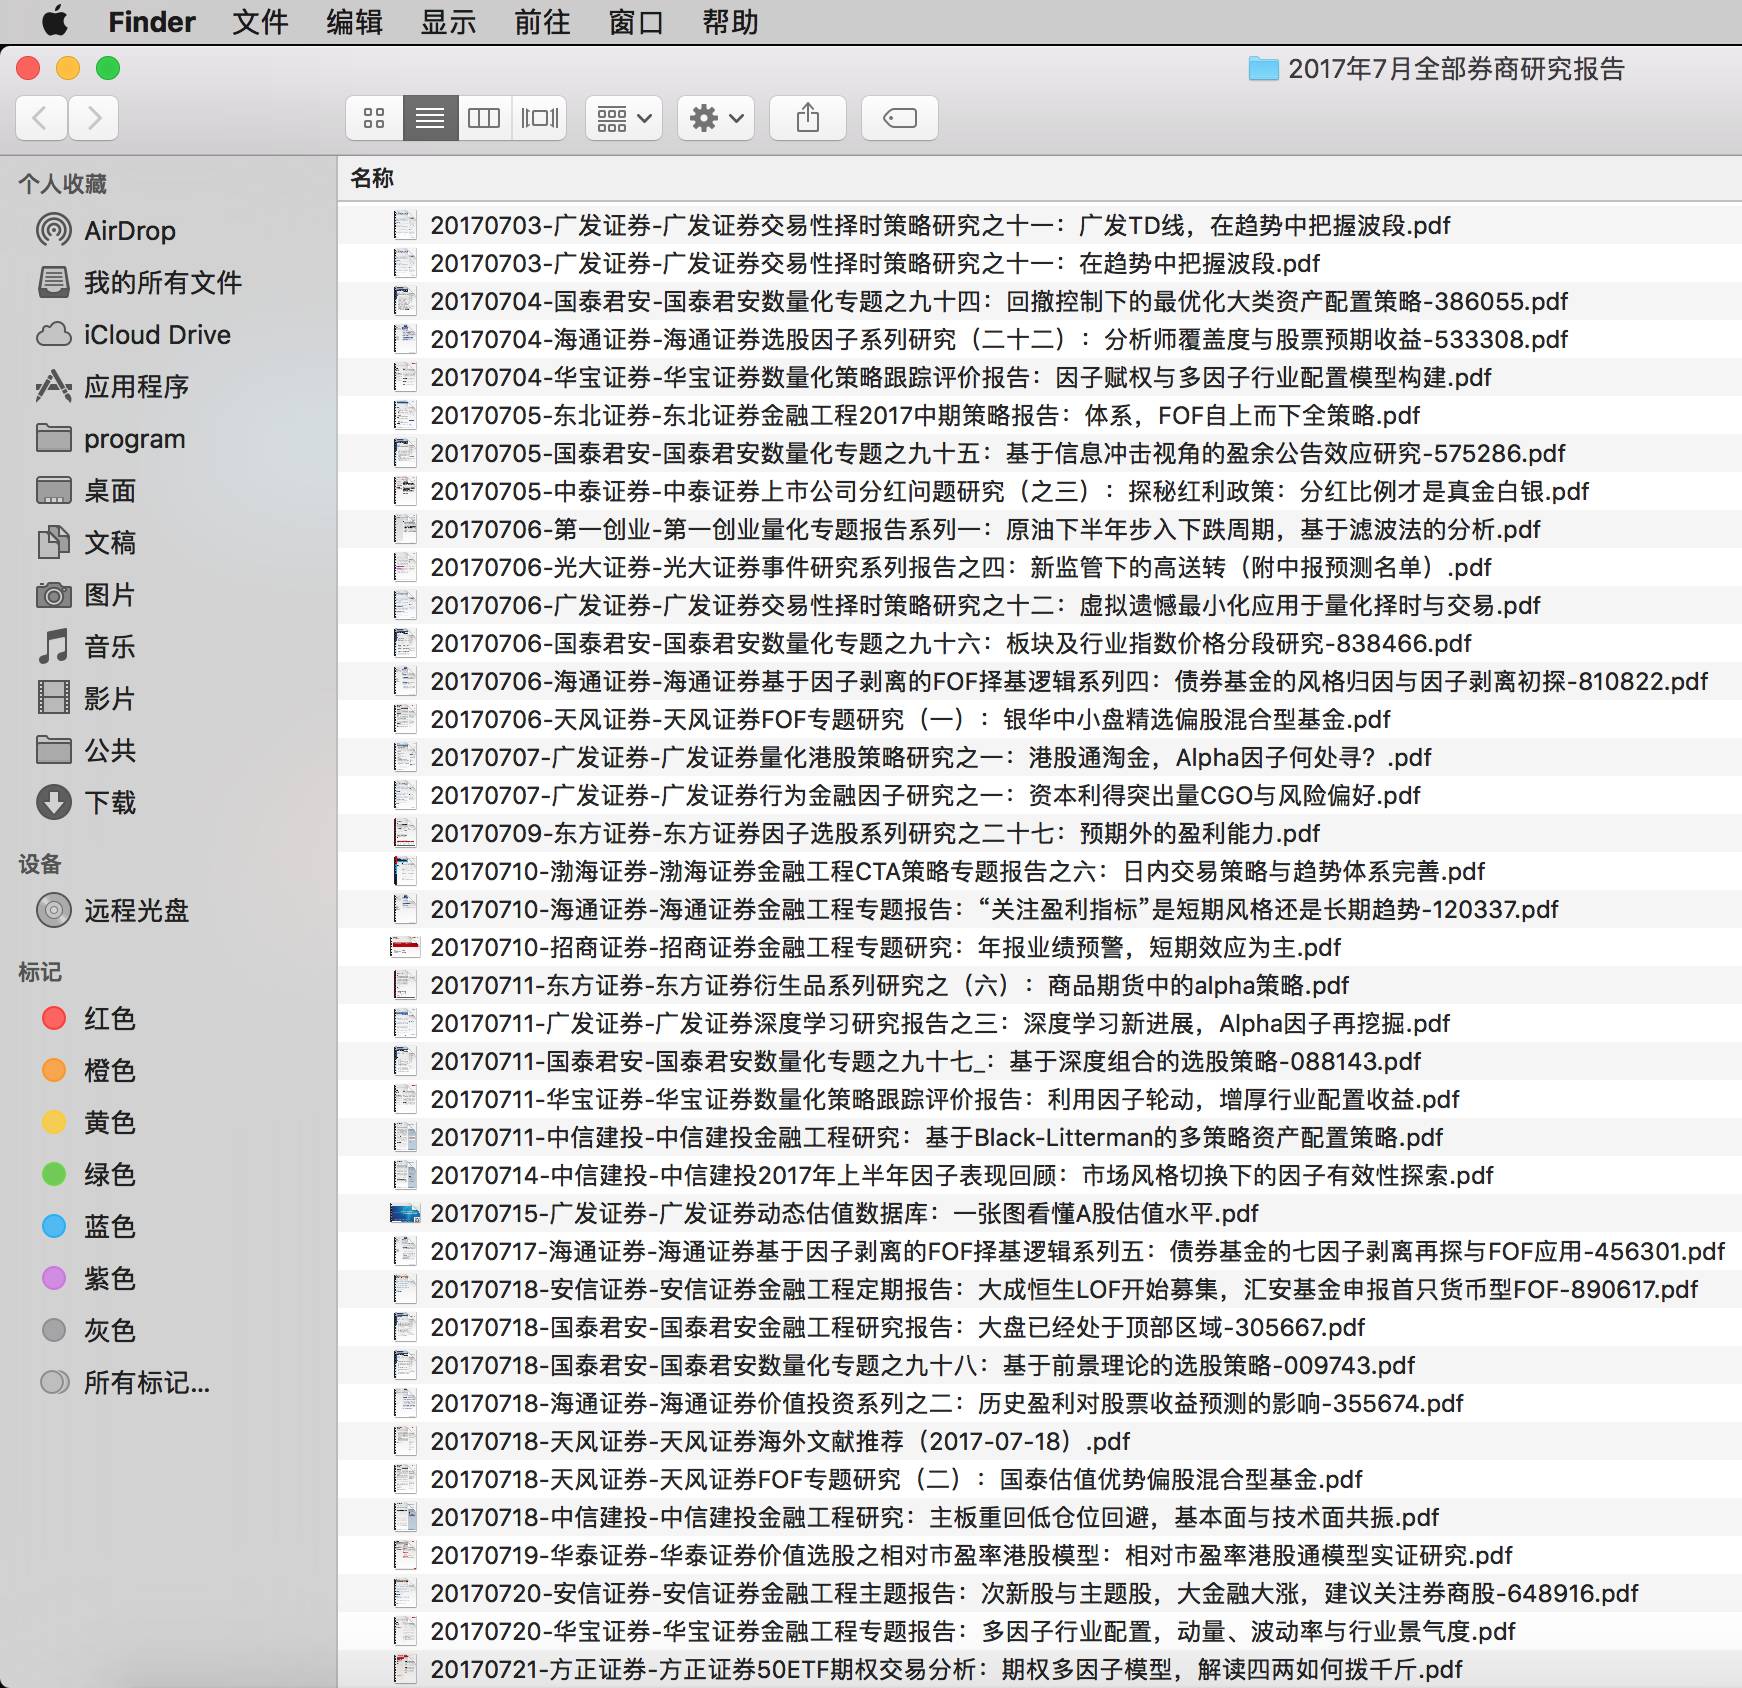Screen dimensions: 1742x1688
Task: Filter by the red tag 红色
Action: tap(89, 1019)
